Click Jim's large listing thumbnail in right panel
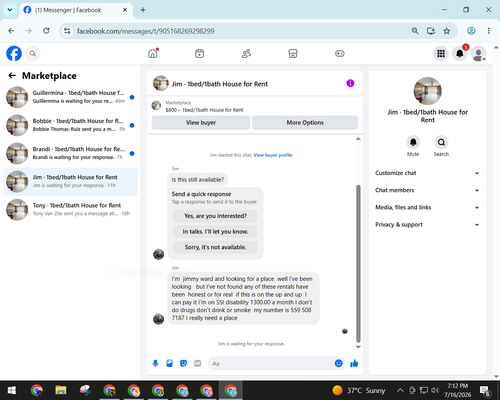The height and width of the screenshot is (400, 500). click(x=427, y=91)
